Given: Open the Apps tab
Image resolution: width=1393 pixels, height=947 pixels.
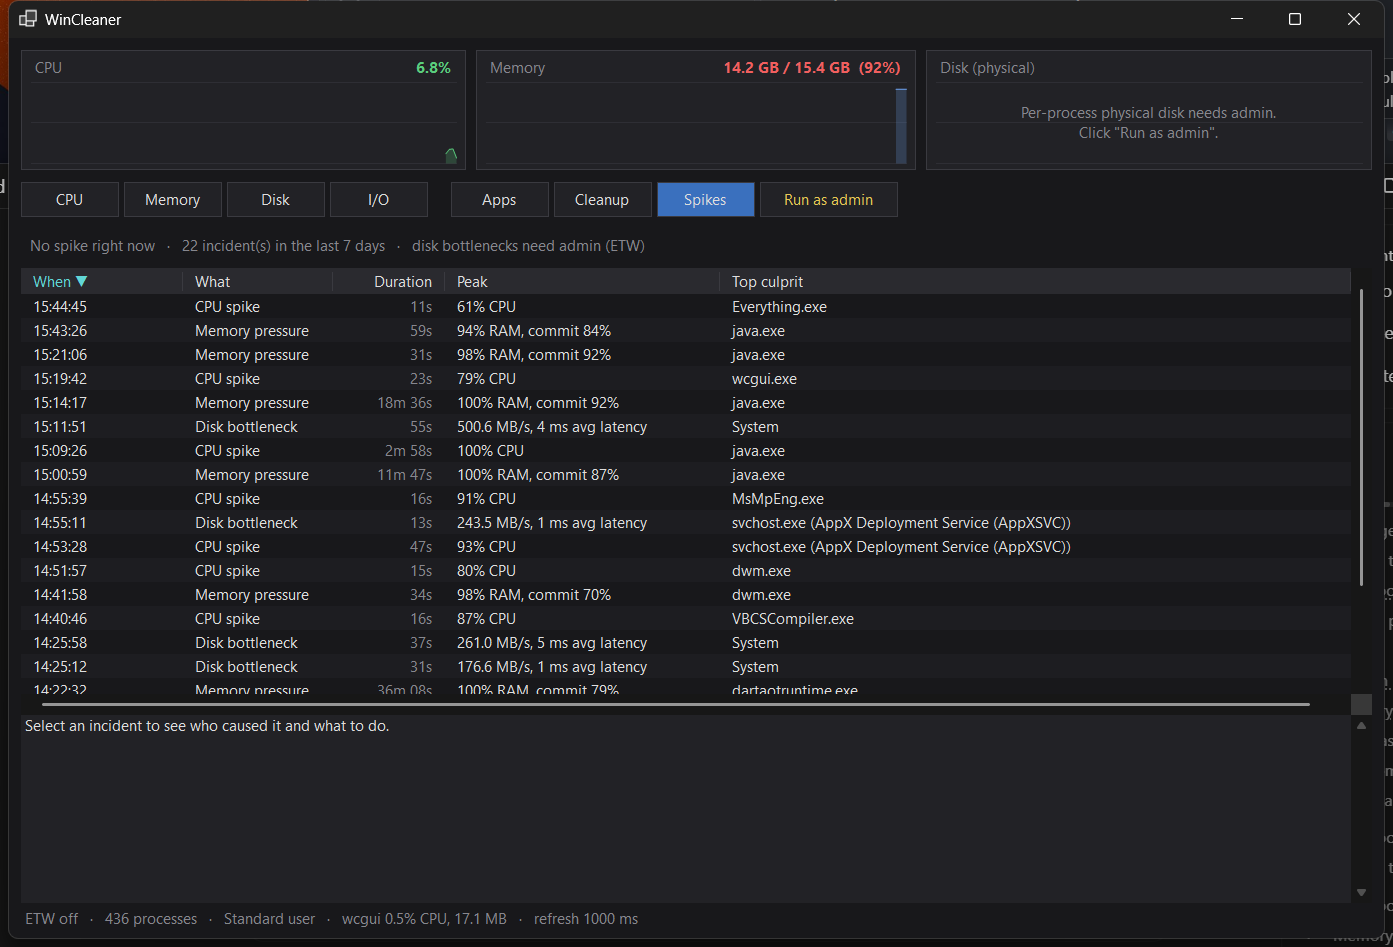Looking at the screenshot, I should pos(500,200).
